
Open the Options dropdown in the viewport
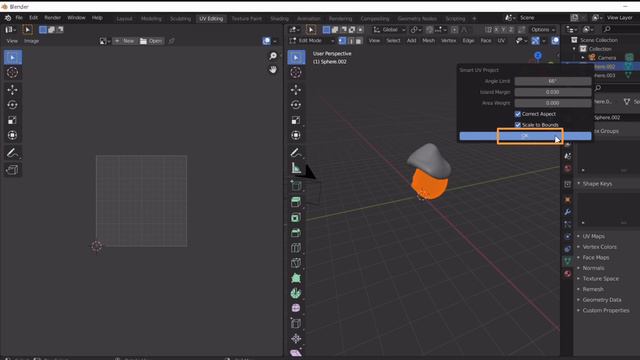(543, 30)
